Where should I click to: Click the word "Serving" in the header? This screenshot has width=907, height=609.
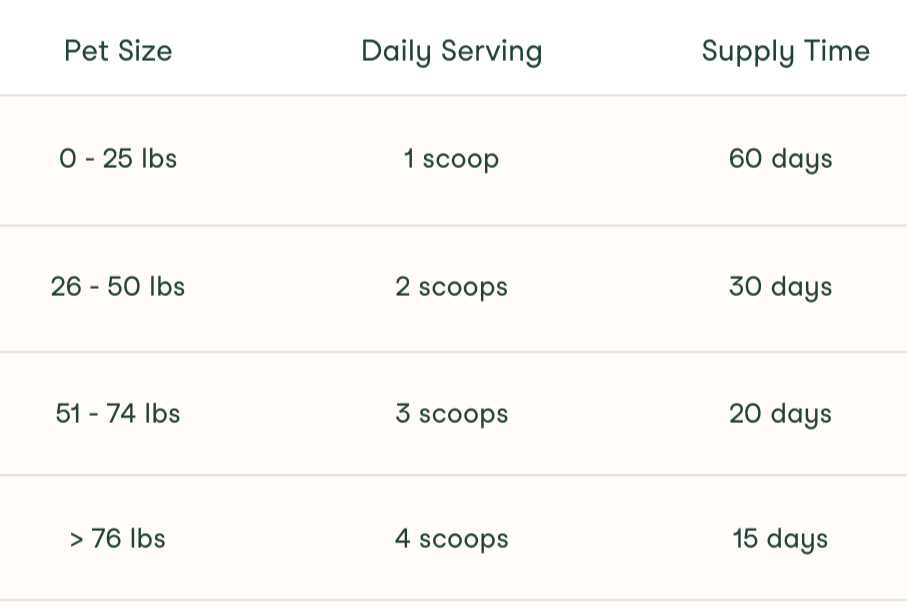(496, 51)
